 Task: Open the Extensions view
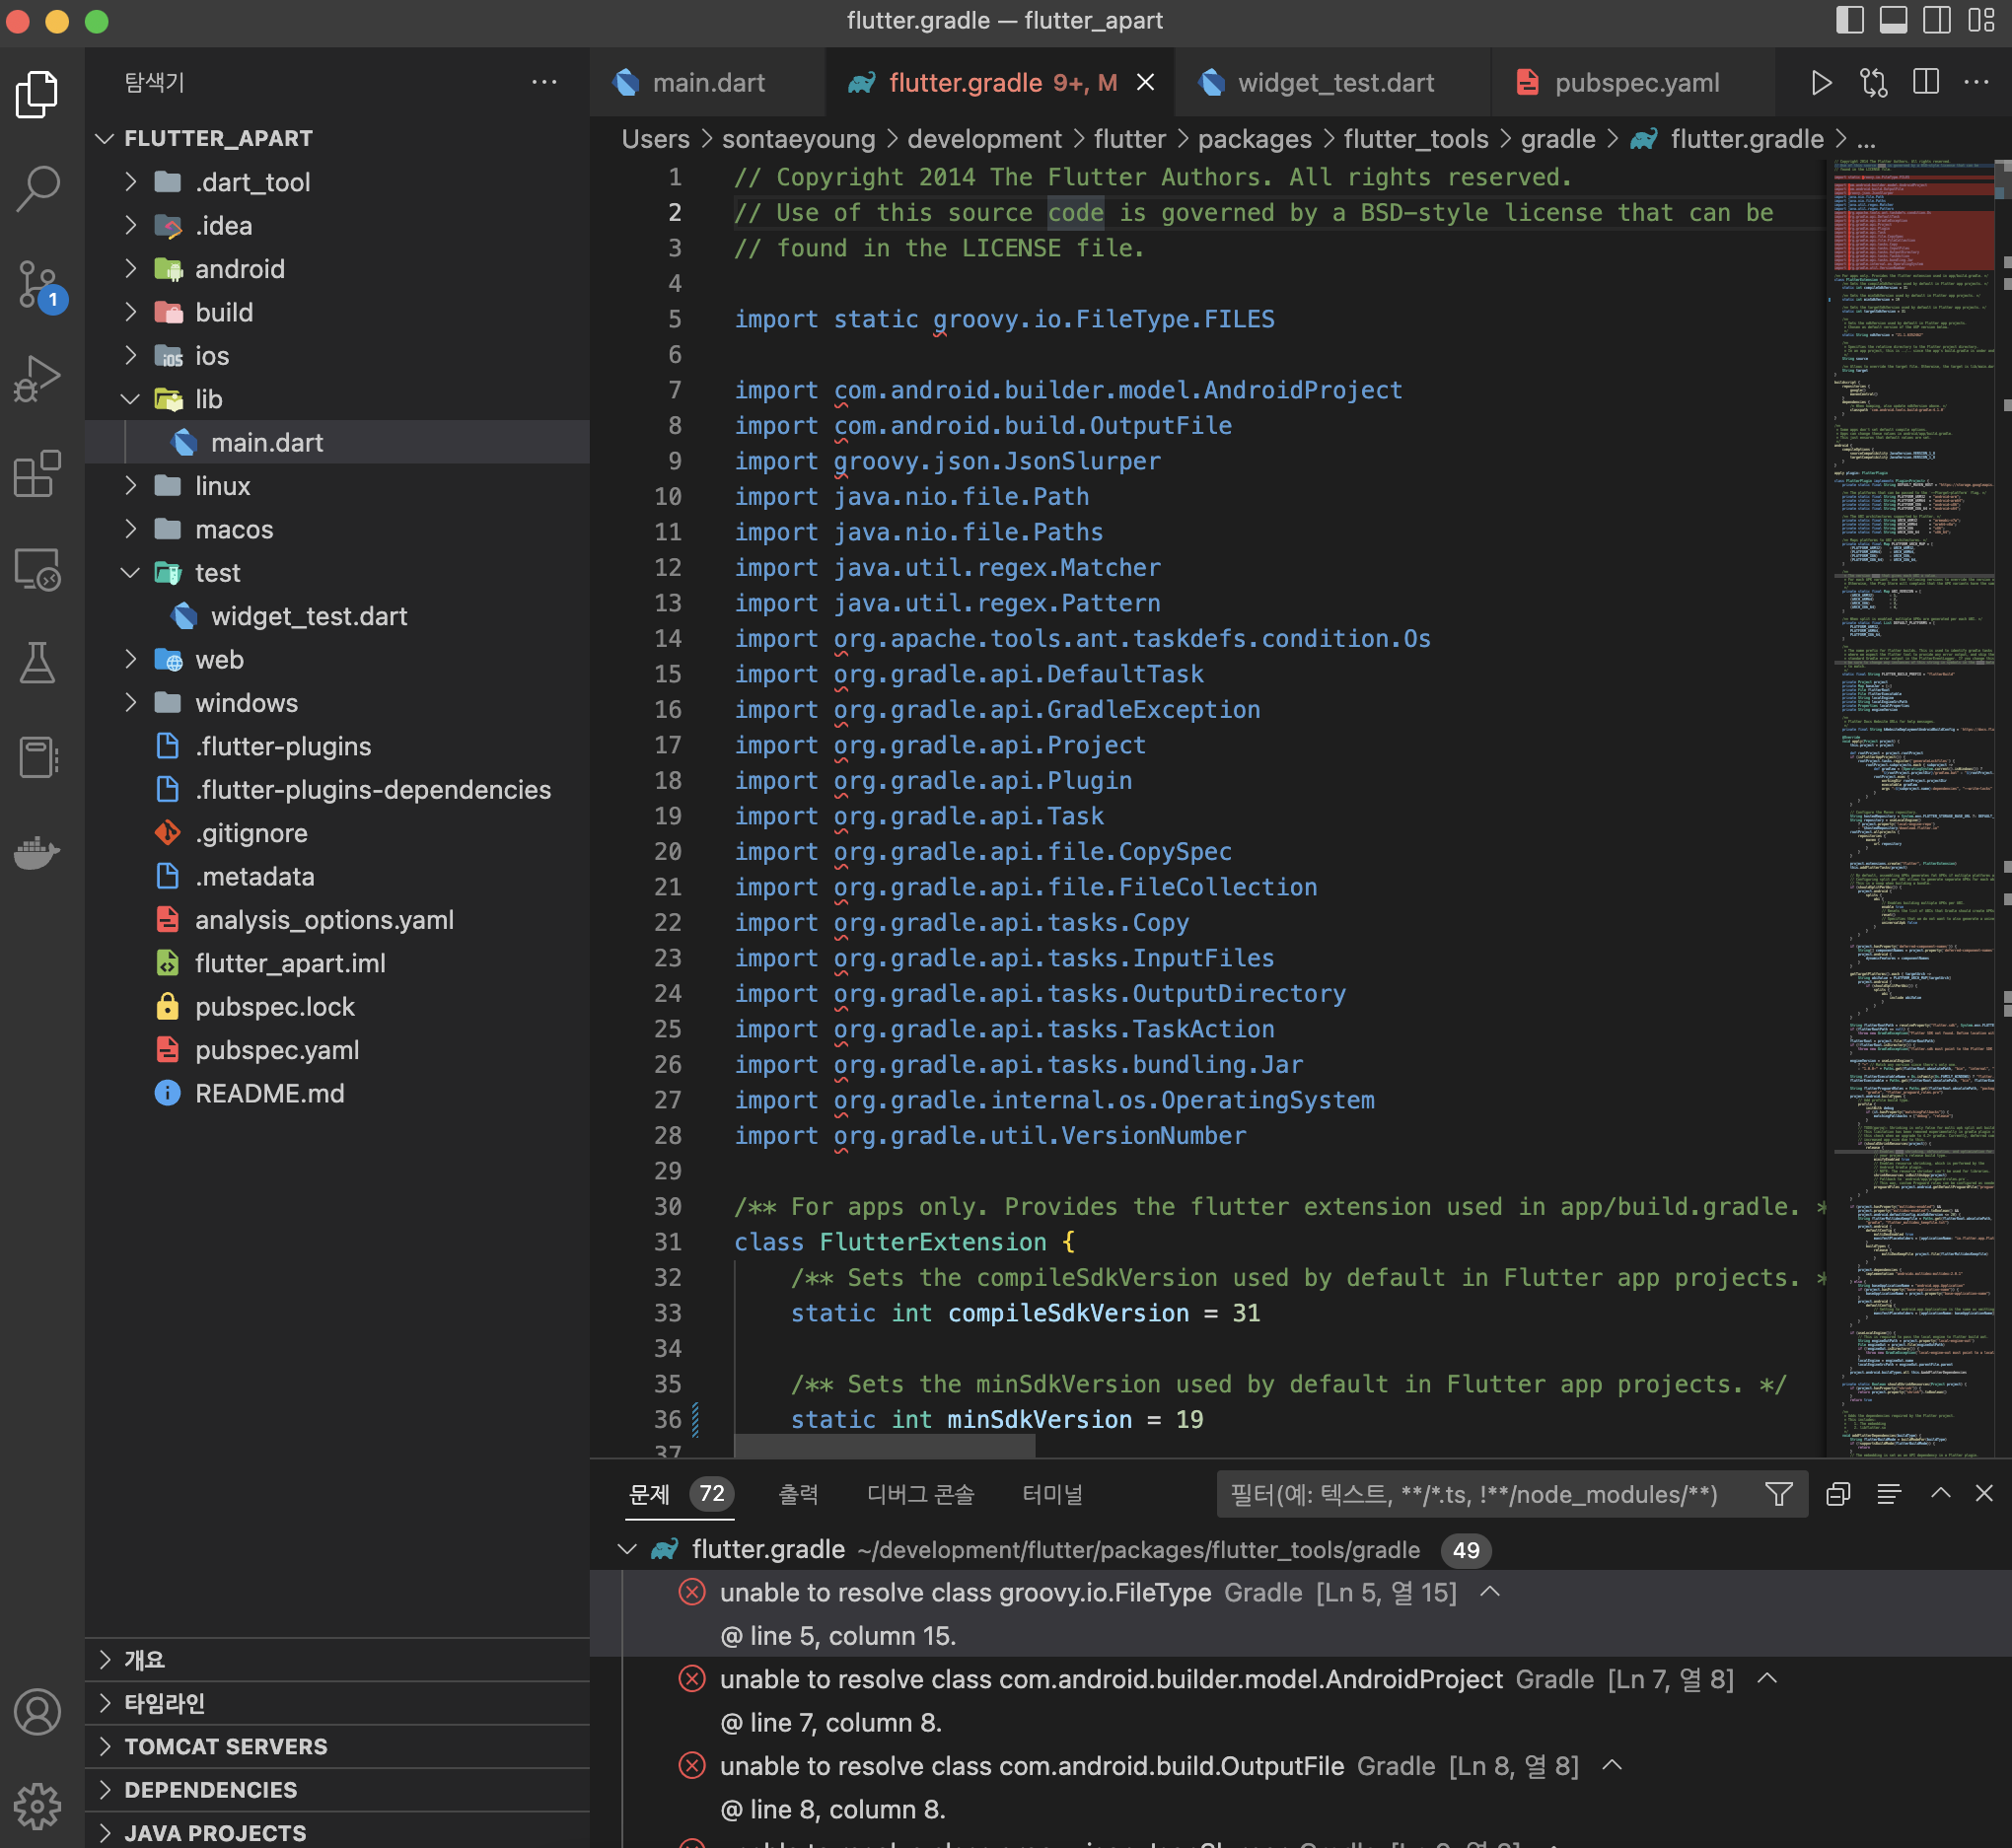click(x=38, y=474)
